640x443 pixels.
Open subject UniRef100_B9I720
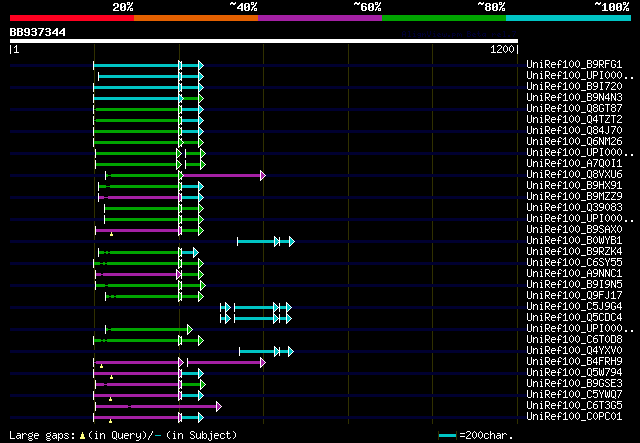click(574, 86)
